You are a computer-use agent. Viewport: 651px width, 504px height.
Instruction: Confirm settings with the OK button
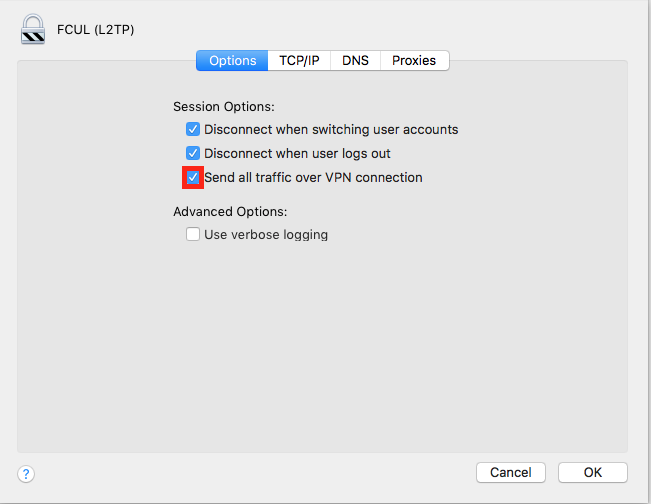point(592,472)
